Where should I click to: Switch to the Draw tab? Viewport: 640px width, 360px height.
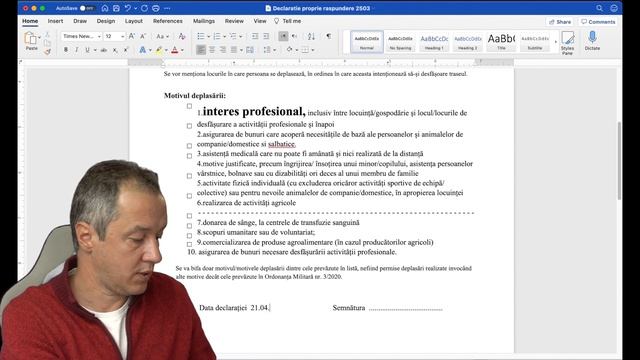point(80,21)
